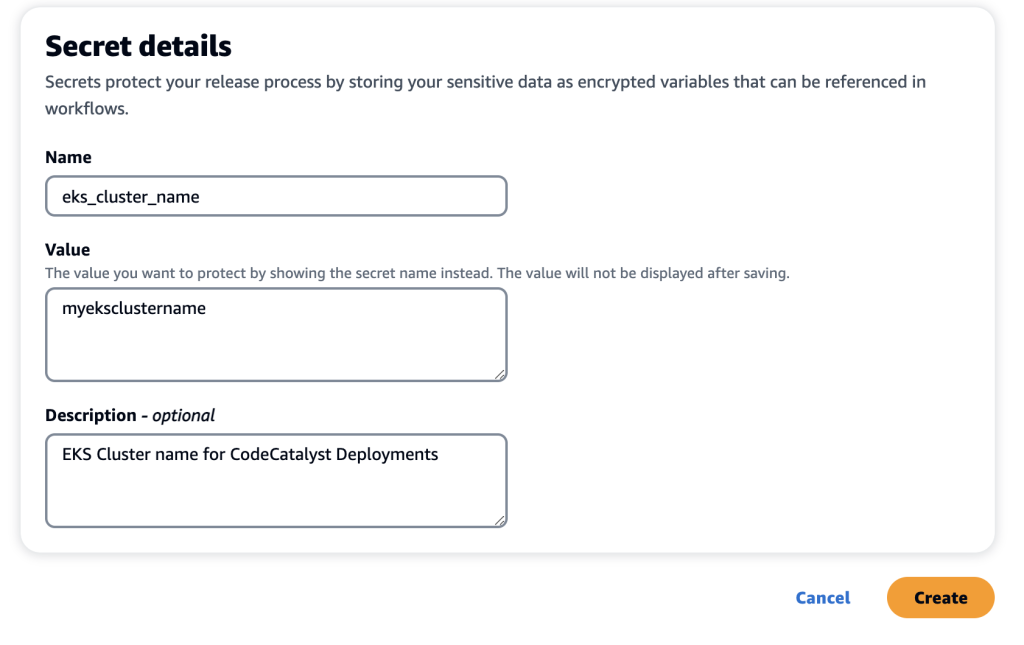Click the "Name" field label
1024x645 pixels.
68,157
